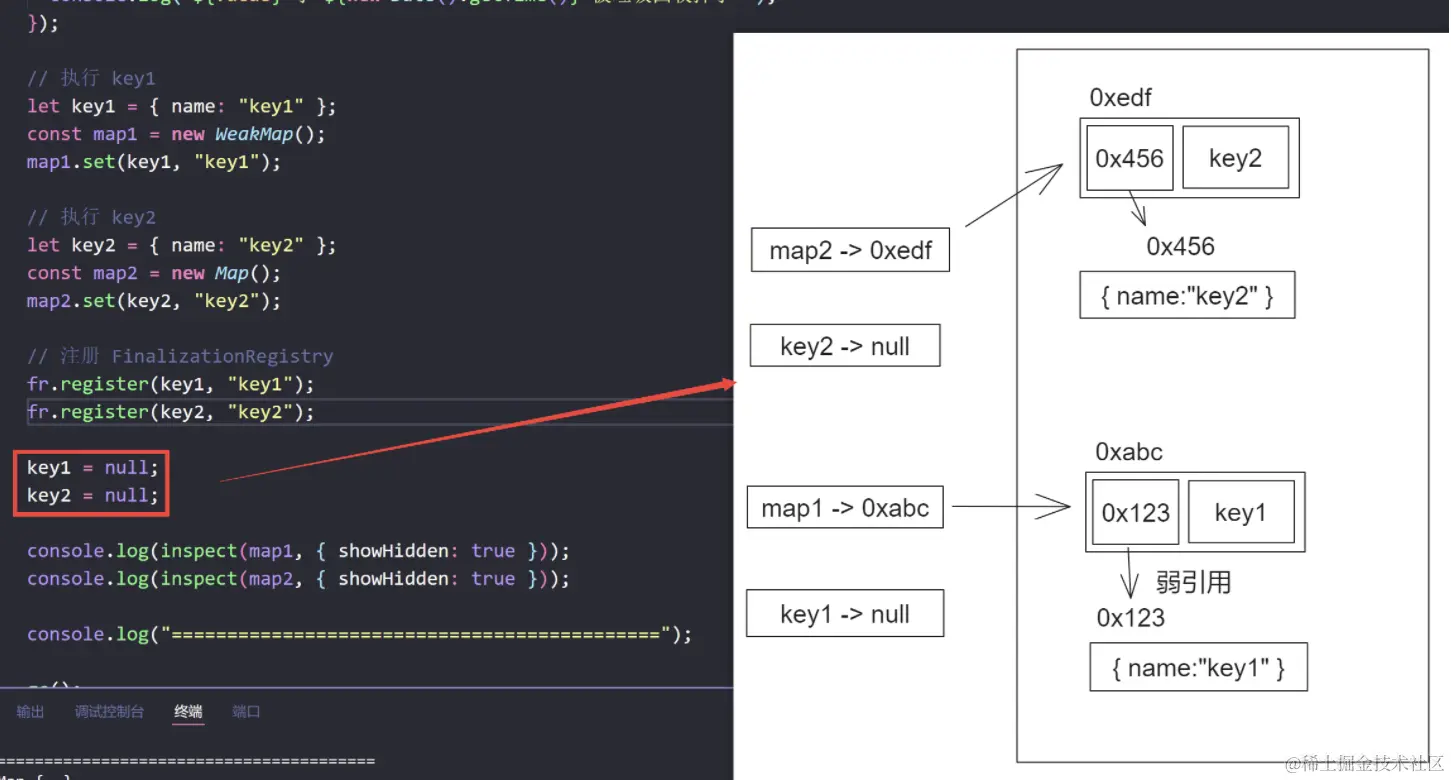This screenshot has height=780, width=1451.
Task: Click the 弱引用 label
Action: click(1192, 582)
